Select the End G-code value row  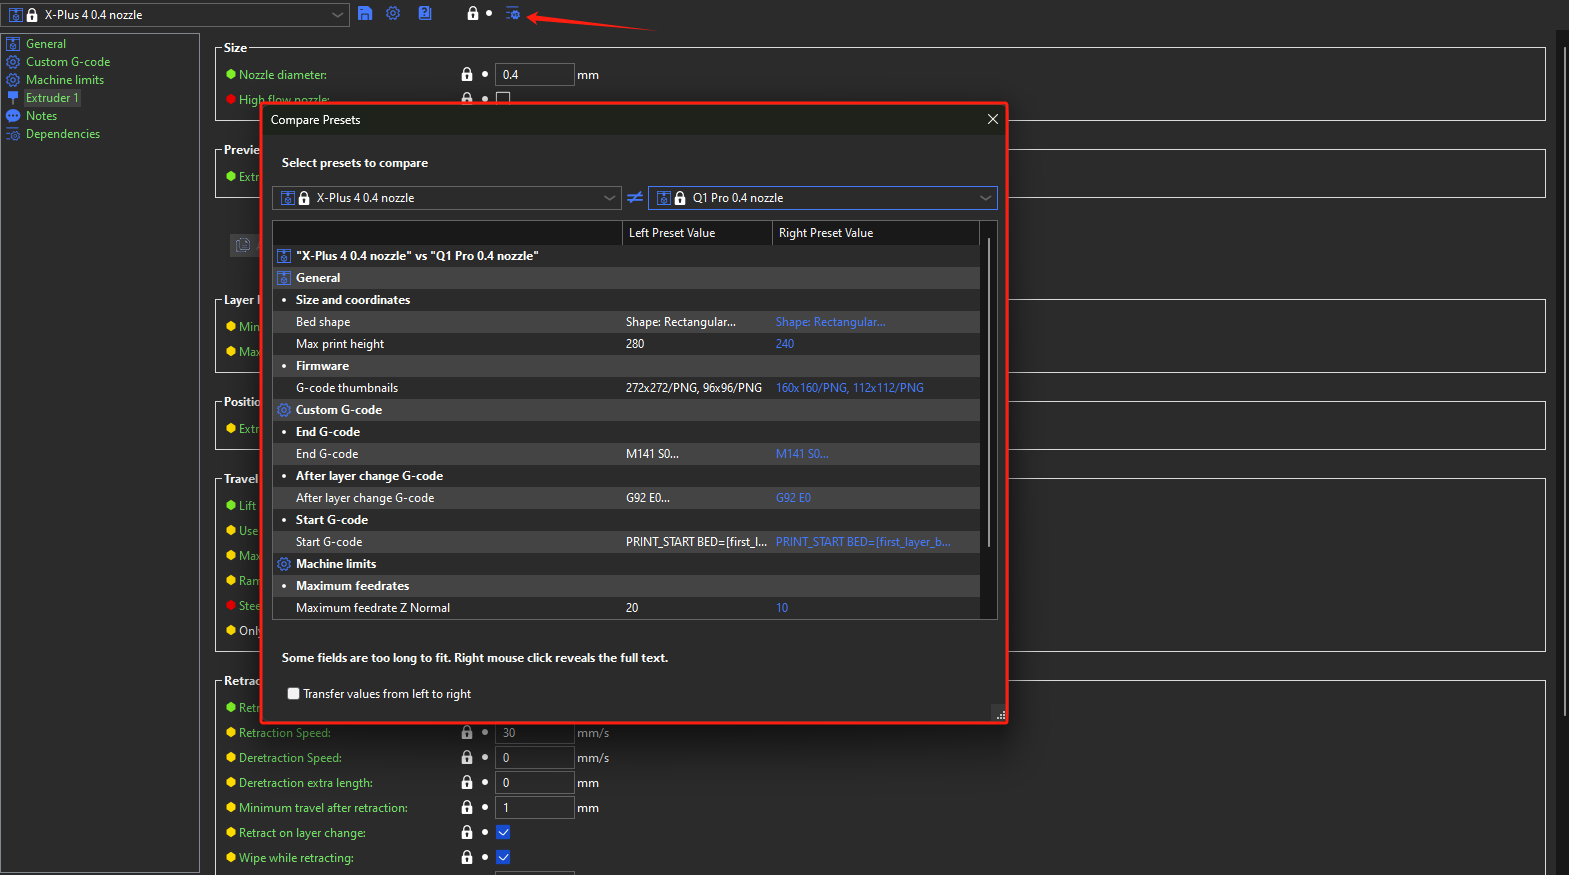coord(626,454)
